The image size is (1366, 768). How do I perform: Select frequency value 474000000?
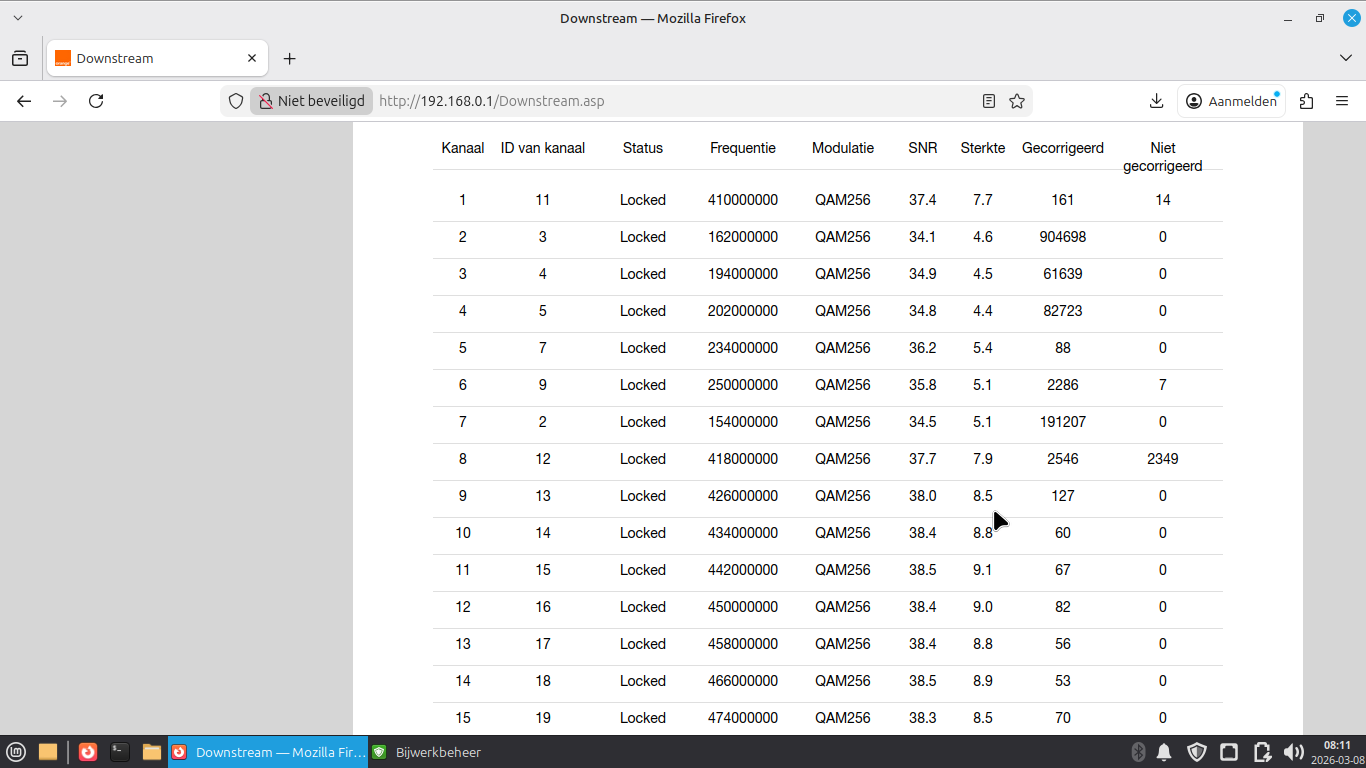tap(743, 718)
